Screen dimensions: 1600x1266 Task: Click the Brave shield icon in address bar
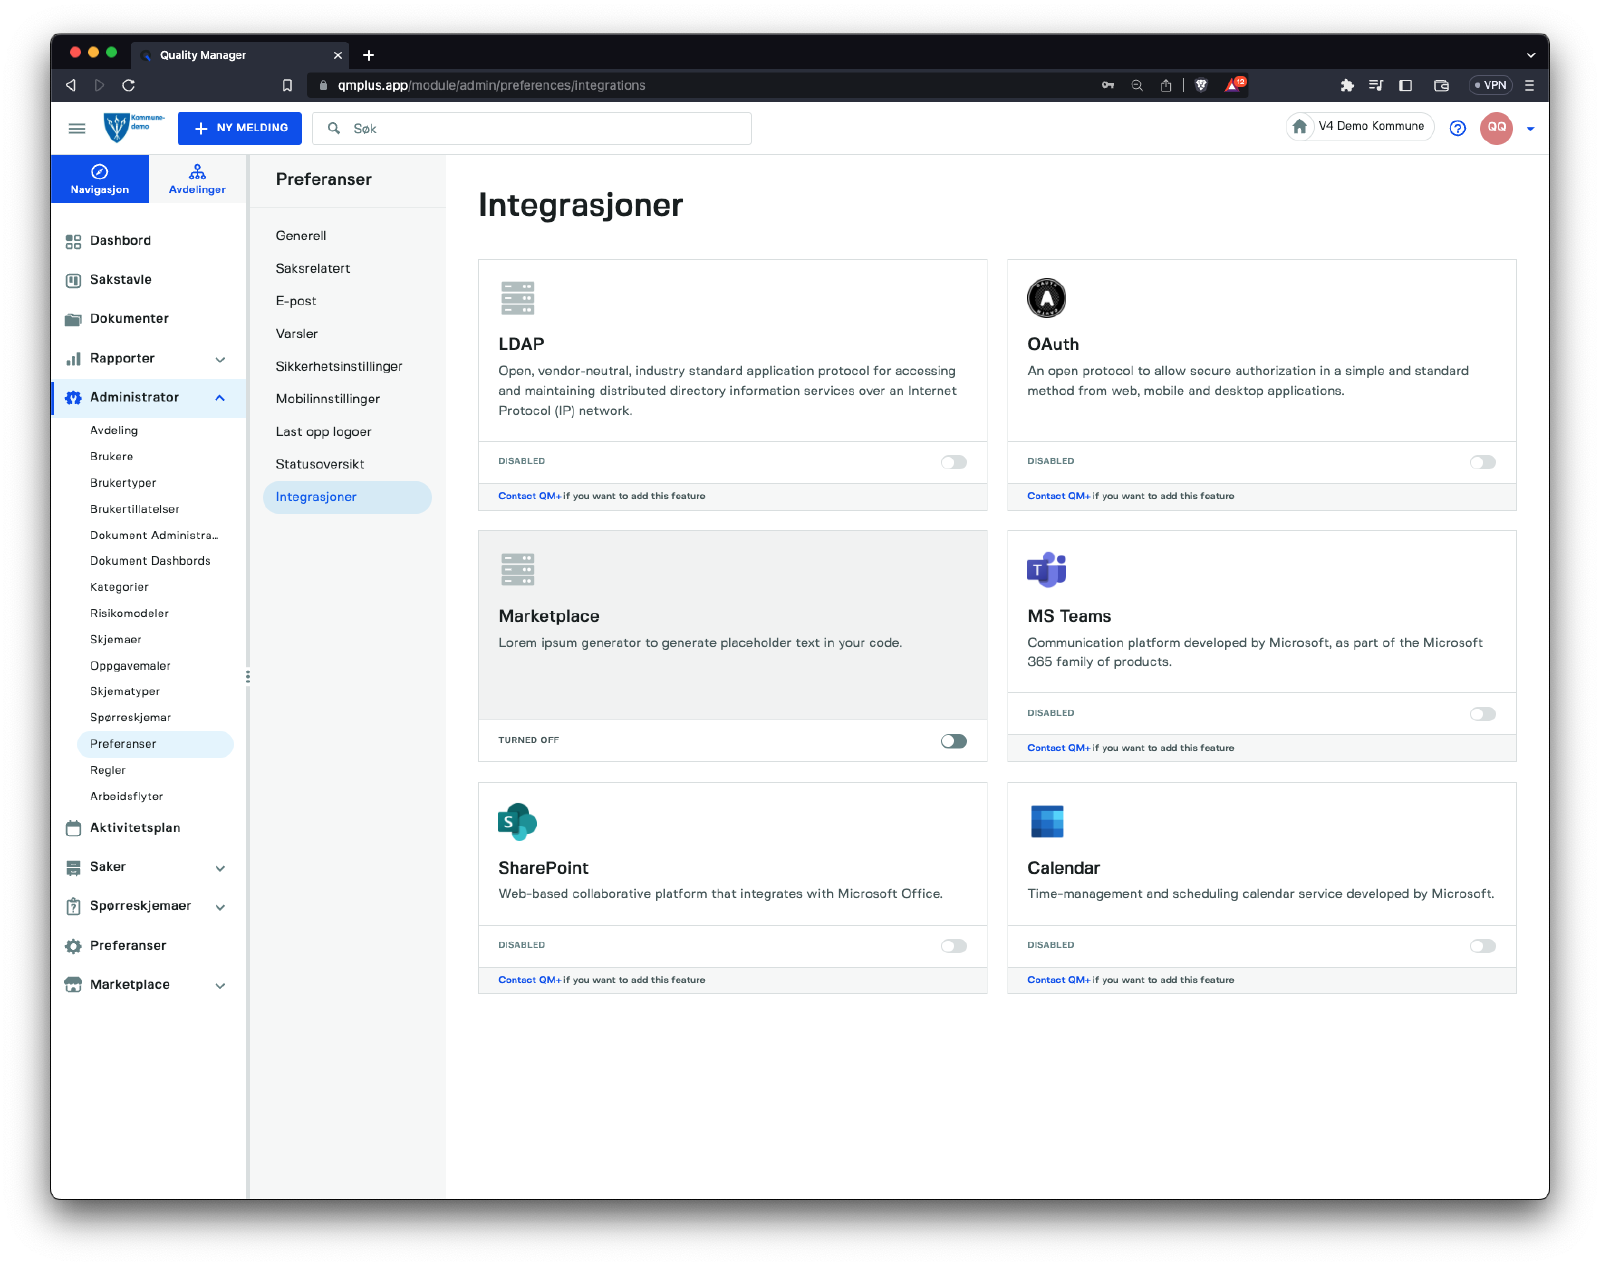(x=1201, y=85)
